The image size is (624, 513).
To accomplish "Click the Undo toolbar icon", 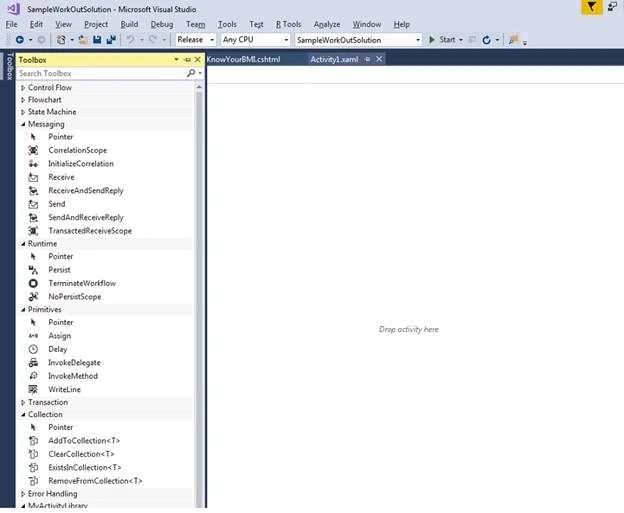I will [x=130, y=39].
